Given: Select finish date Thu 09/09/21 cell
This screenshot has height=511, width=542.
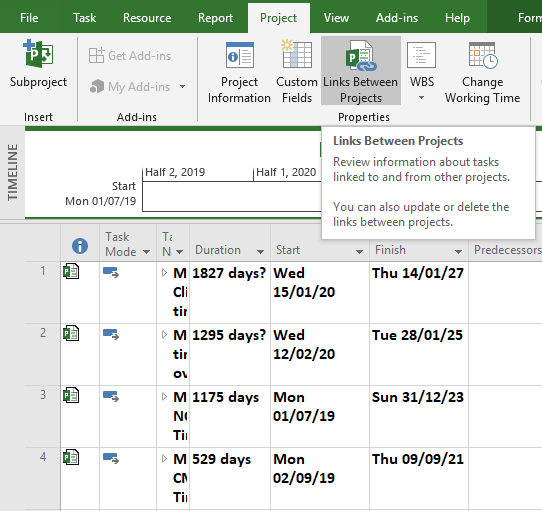Looking at the screenshot, I should pos(419,479).
